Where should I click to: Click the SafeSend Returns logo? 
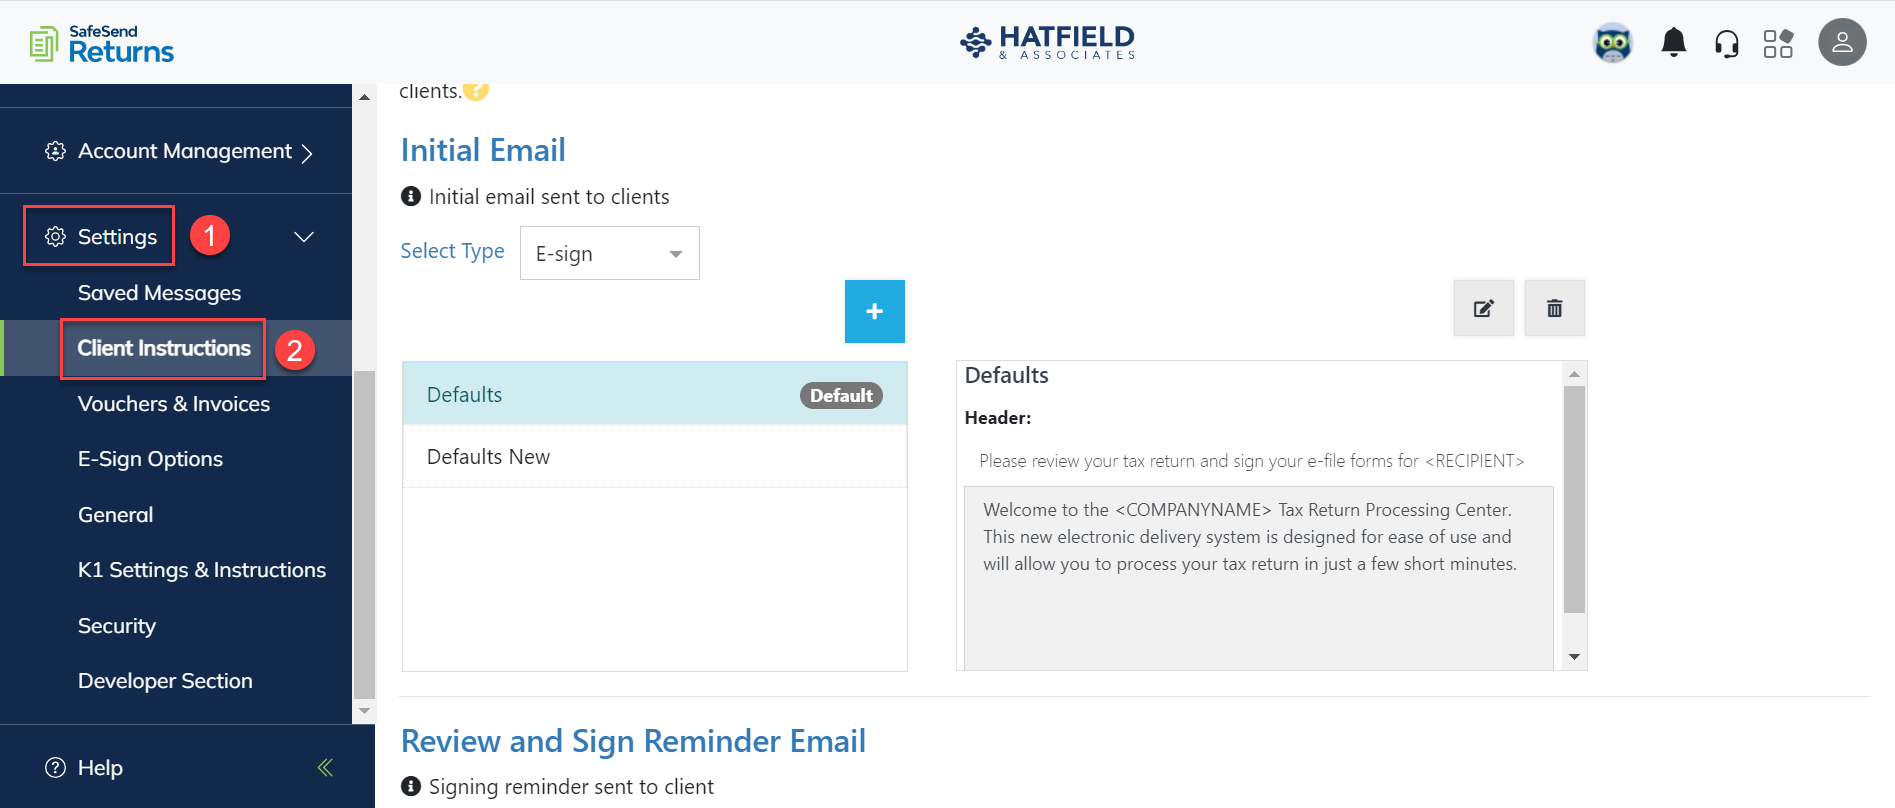pos(100,42)
